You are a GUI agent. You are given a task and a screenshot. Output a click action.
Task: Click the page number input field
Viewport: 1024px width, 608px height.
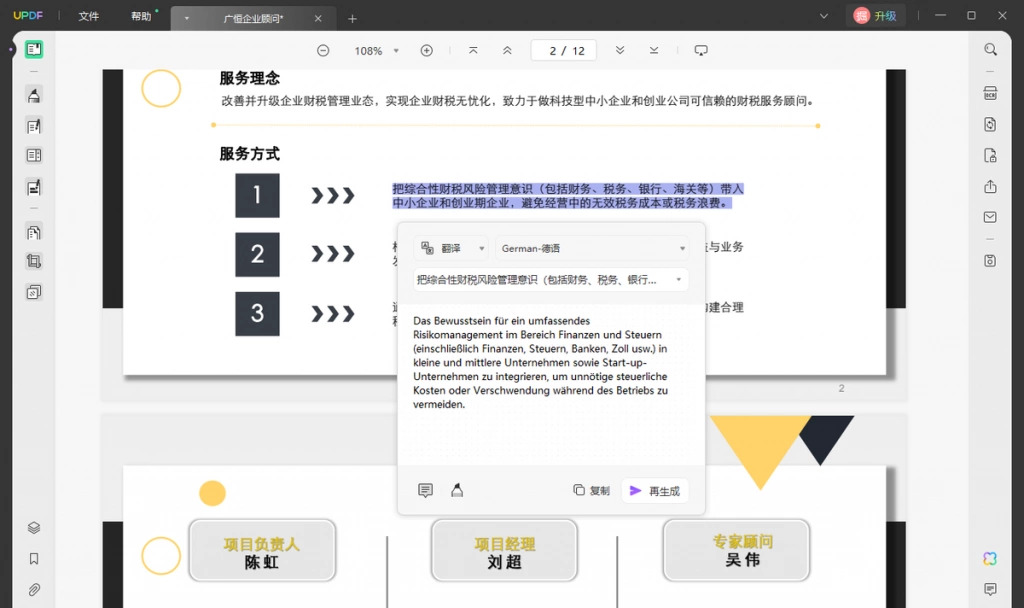[564, 50]
